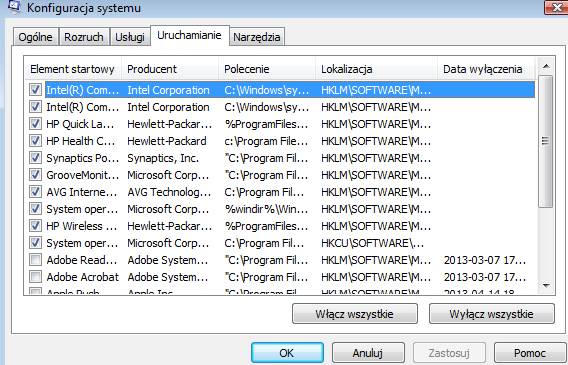The height and width of the screenshot is (365, 568).
Task: Sort by Producent column header
Action: (x=170, y=69)
